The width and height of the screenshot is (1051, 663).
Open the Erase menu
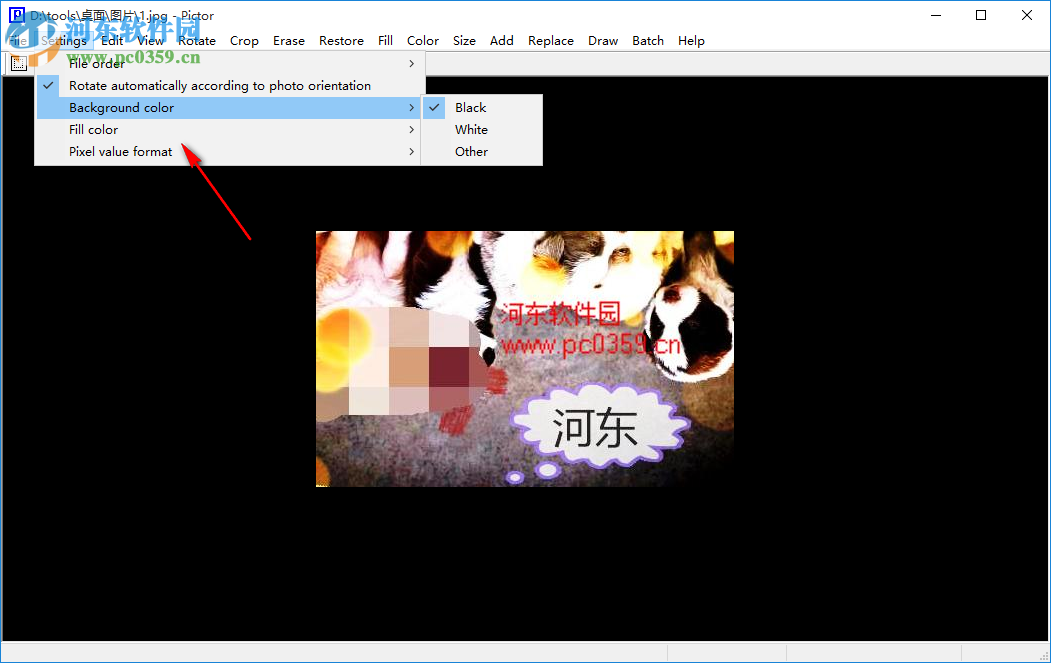point(288,41)
